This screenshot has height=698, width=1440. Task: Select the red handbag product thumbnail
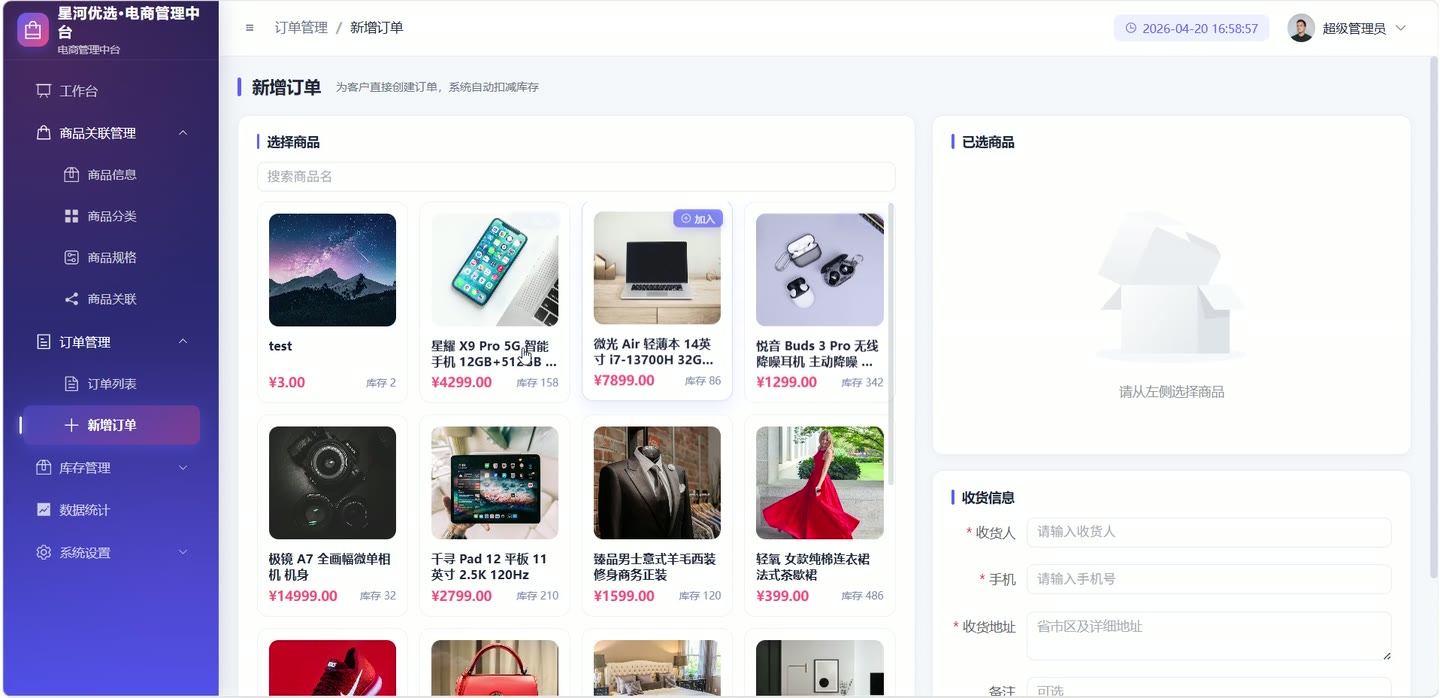click(495, 668)
